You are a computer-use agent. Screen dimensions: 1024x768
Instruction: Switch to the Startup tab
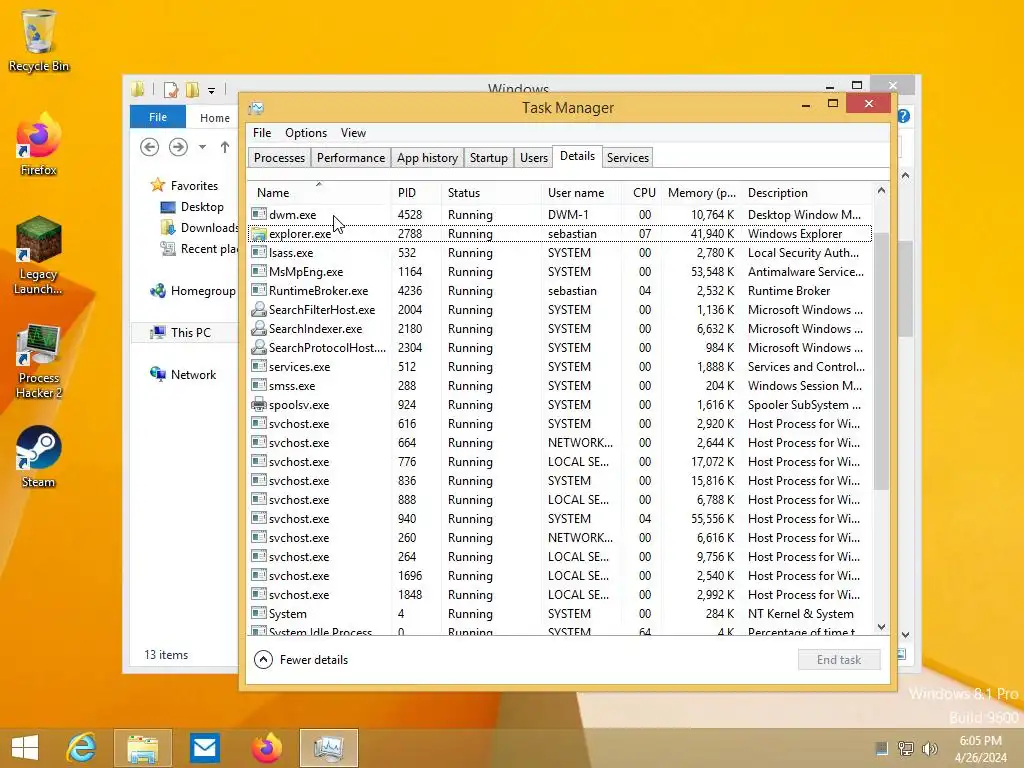click(488, 157)
